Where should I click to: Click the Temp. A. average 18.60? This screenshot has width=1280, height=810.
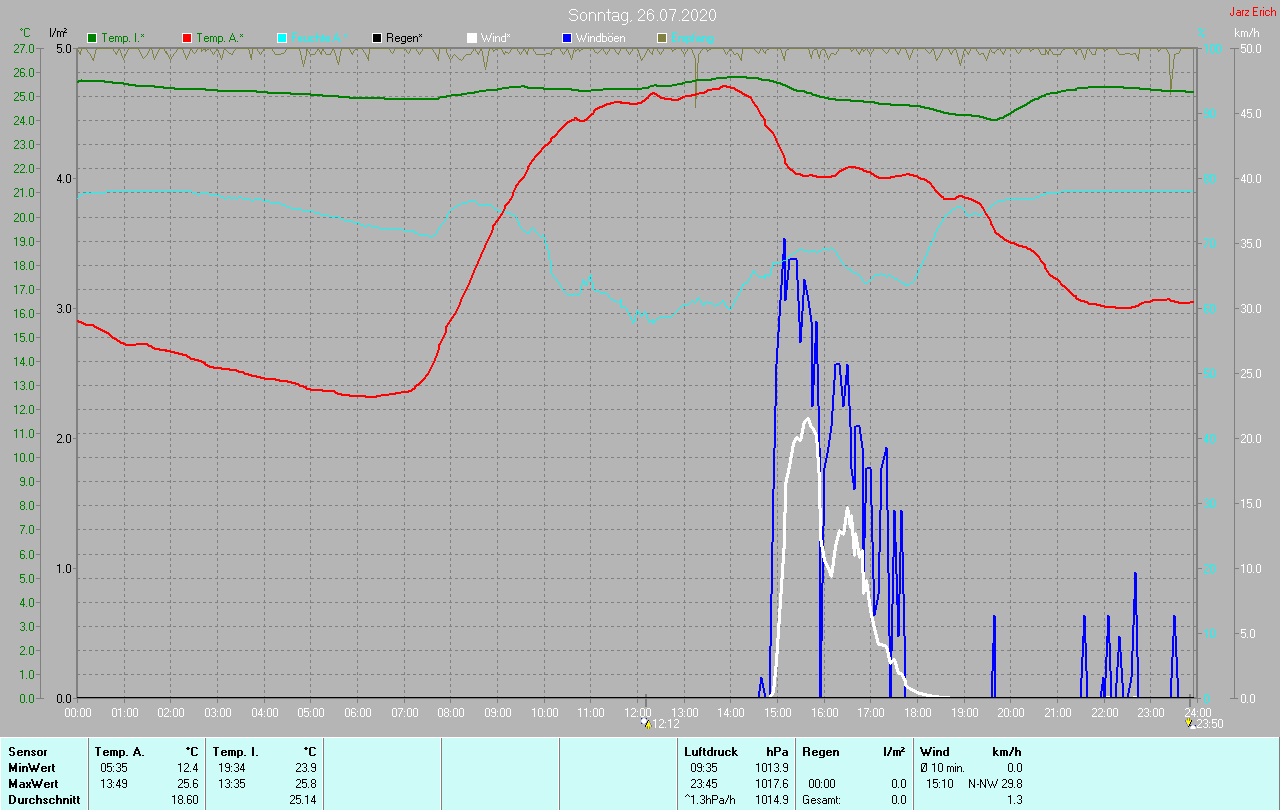click(x=183, y=800)
